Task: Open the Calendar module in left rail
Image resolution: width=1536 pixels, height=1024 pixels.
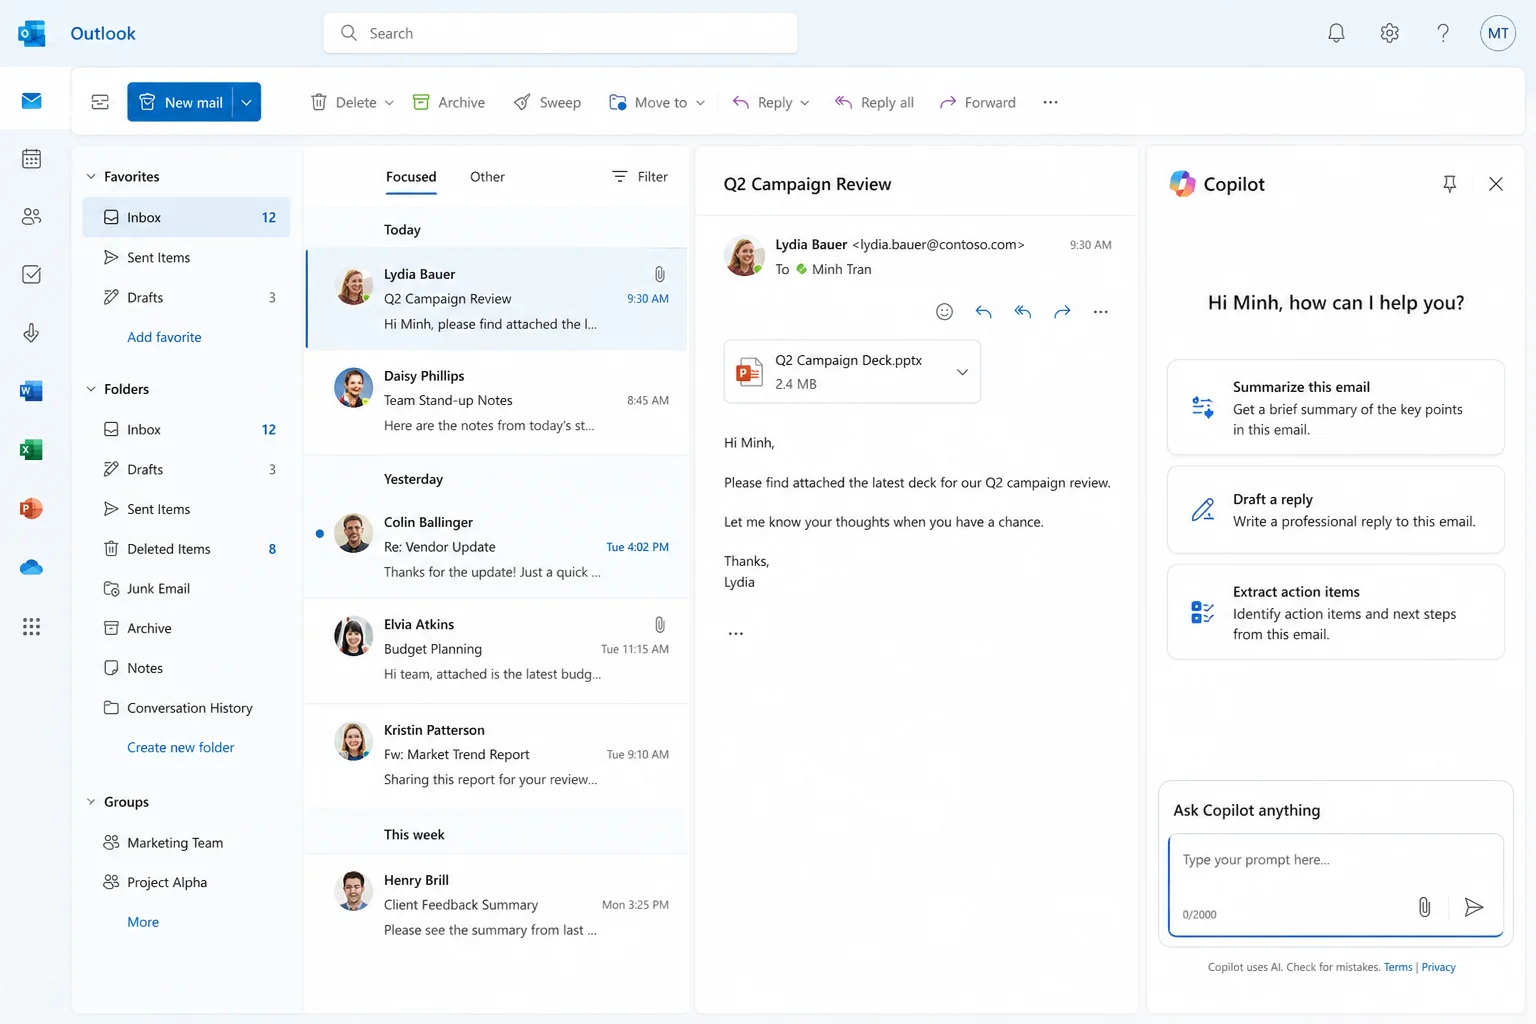Action: coord(31,158)
